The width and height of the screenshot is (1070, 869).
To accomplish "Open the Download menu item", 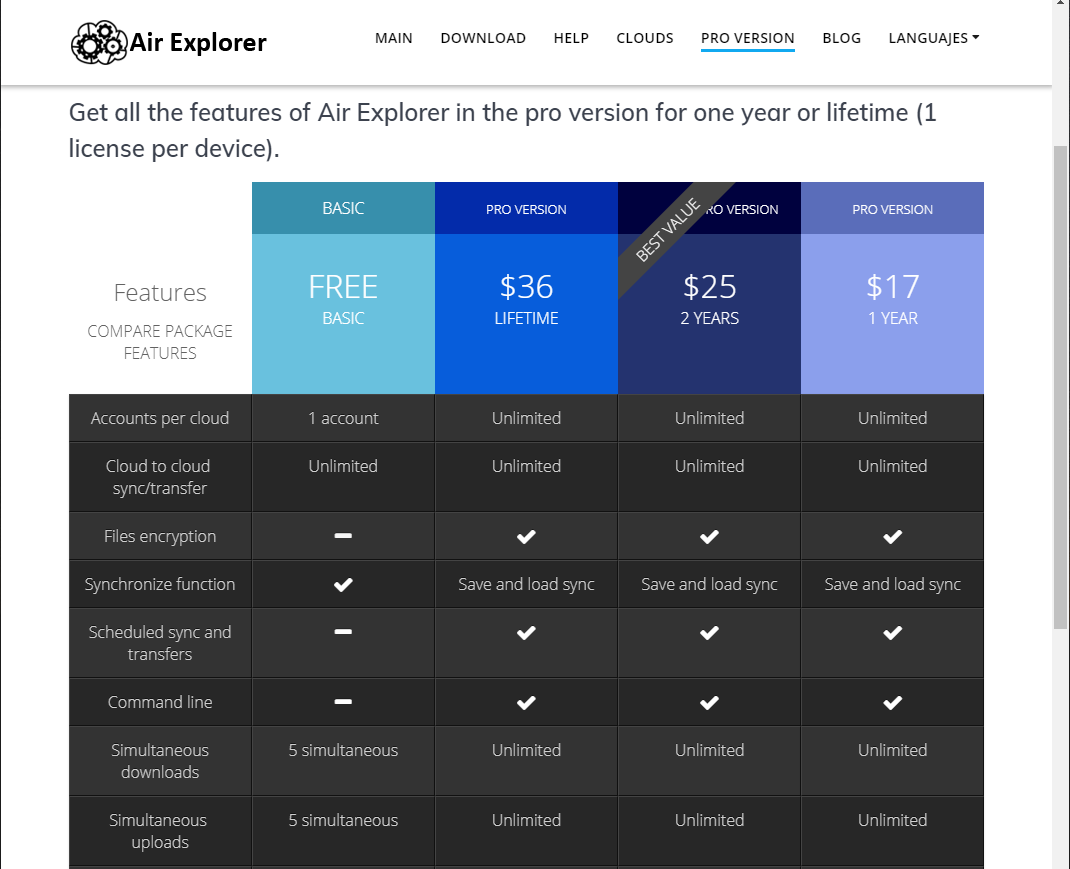I will [483, 38].
